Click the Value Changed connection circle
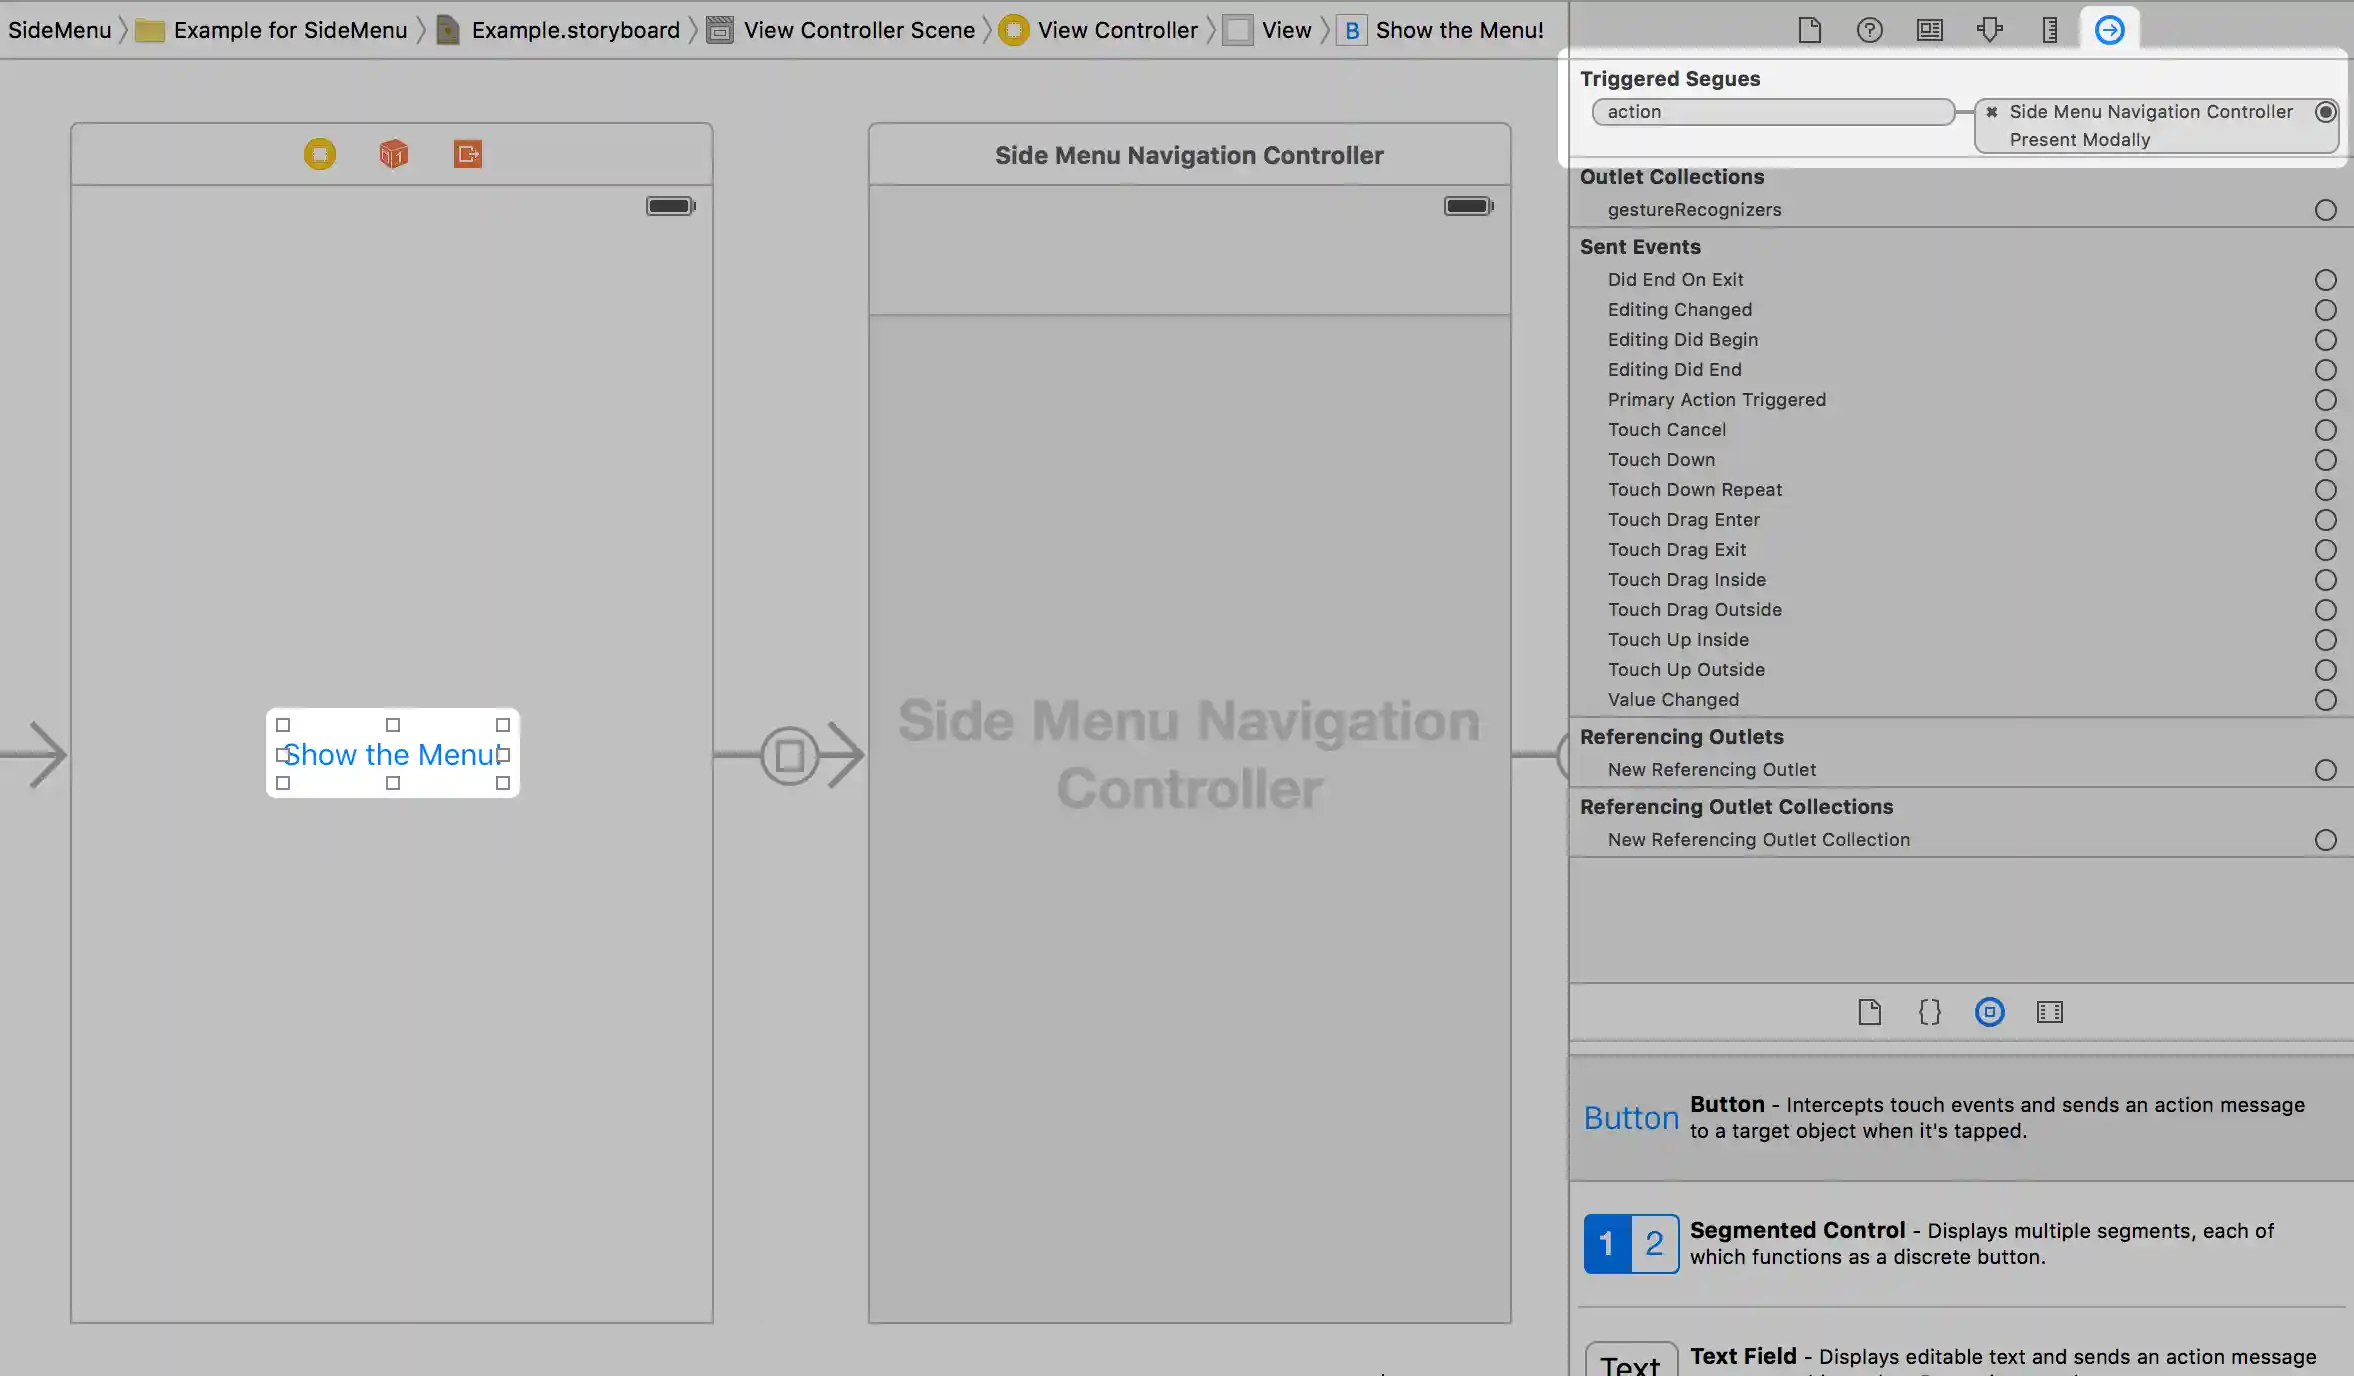 coord(2325,700)
